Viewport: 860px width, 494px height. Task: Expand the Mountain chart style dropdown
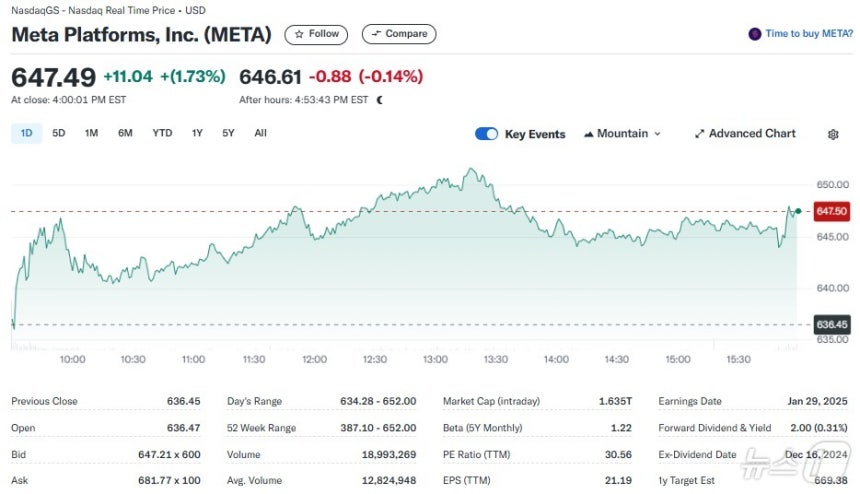657,134
